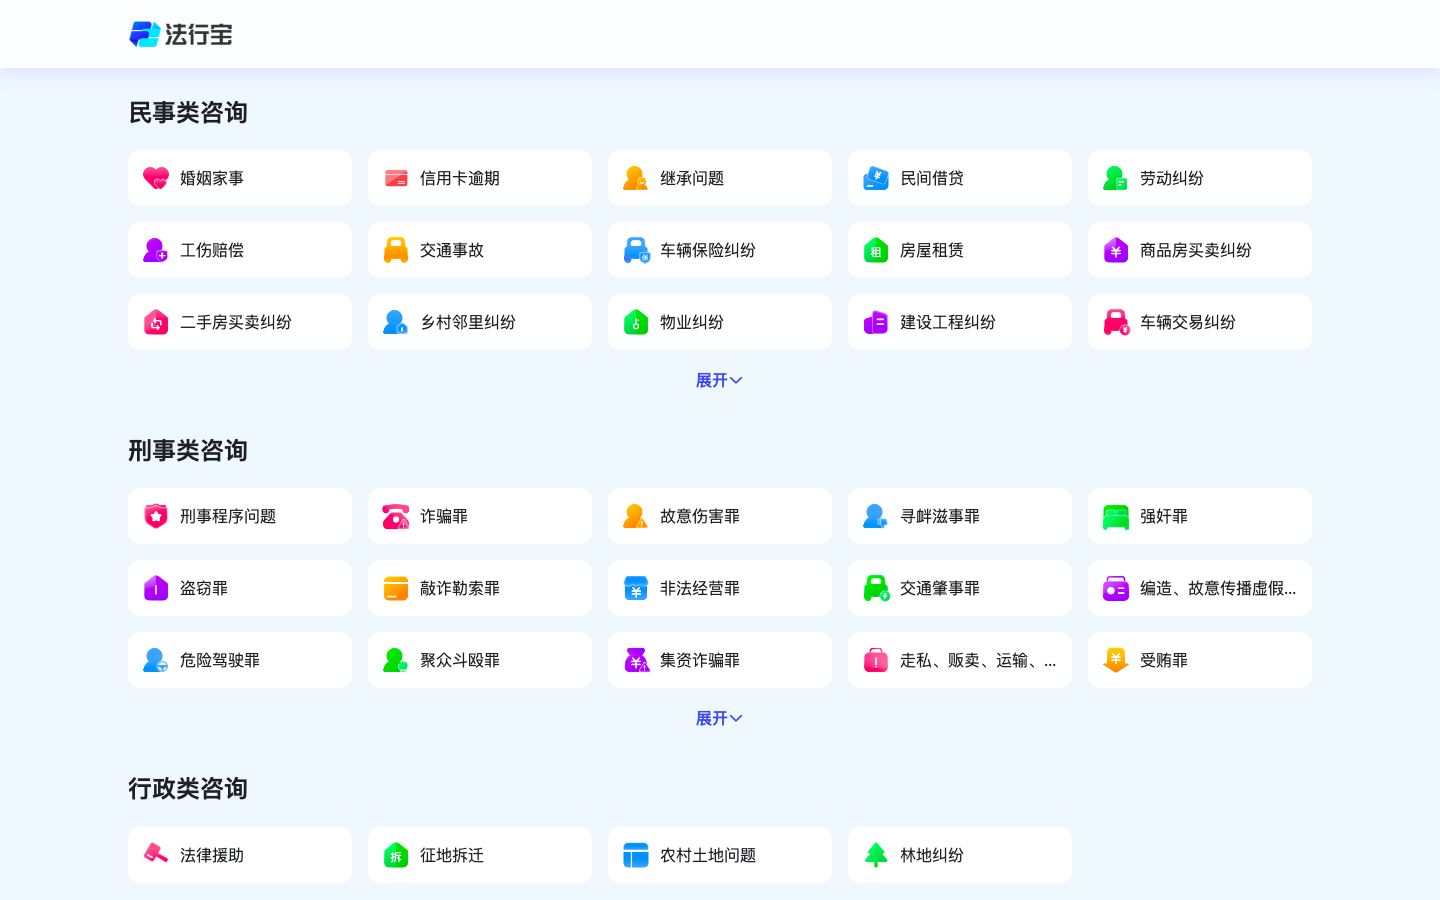The image size is (1440, 900).
Task: Click the 民间借贷 card
Action: click(x=960, y=177)
